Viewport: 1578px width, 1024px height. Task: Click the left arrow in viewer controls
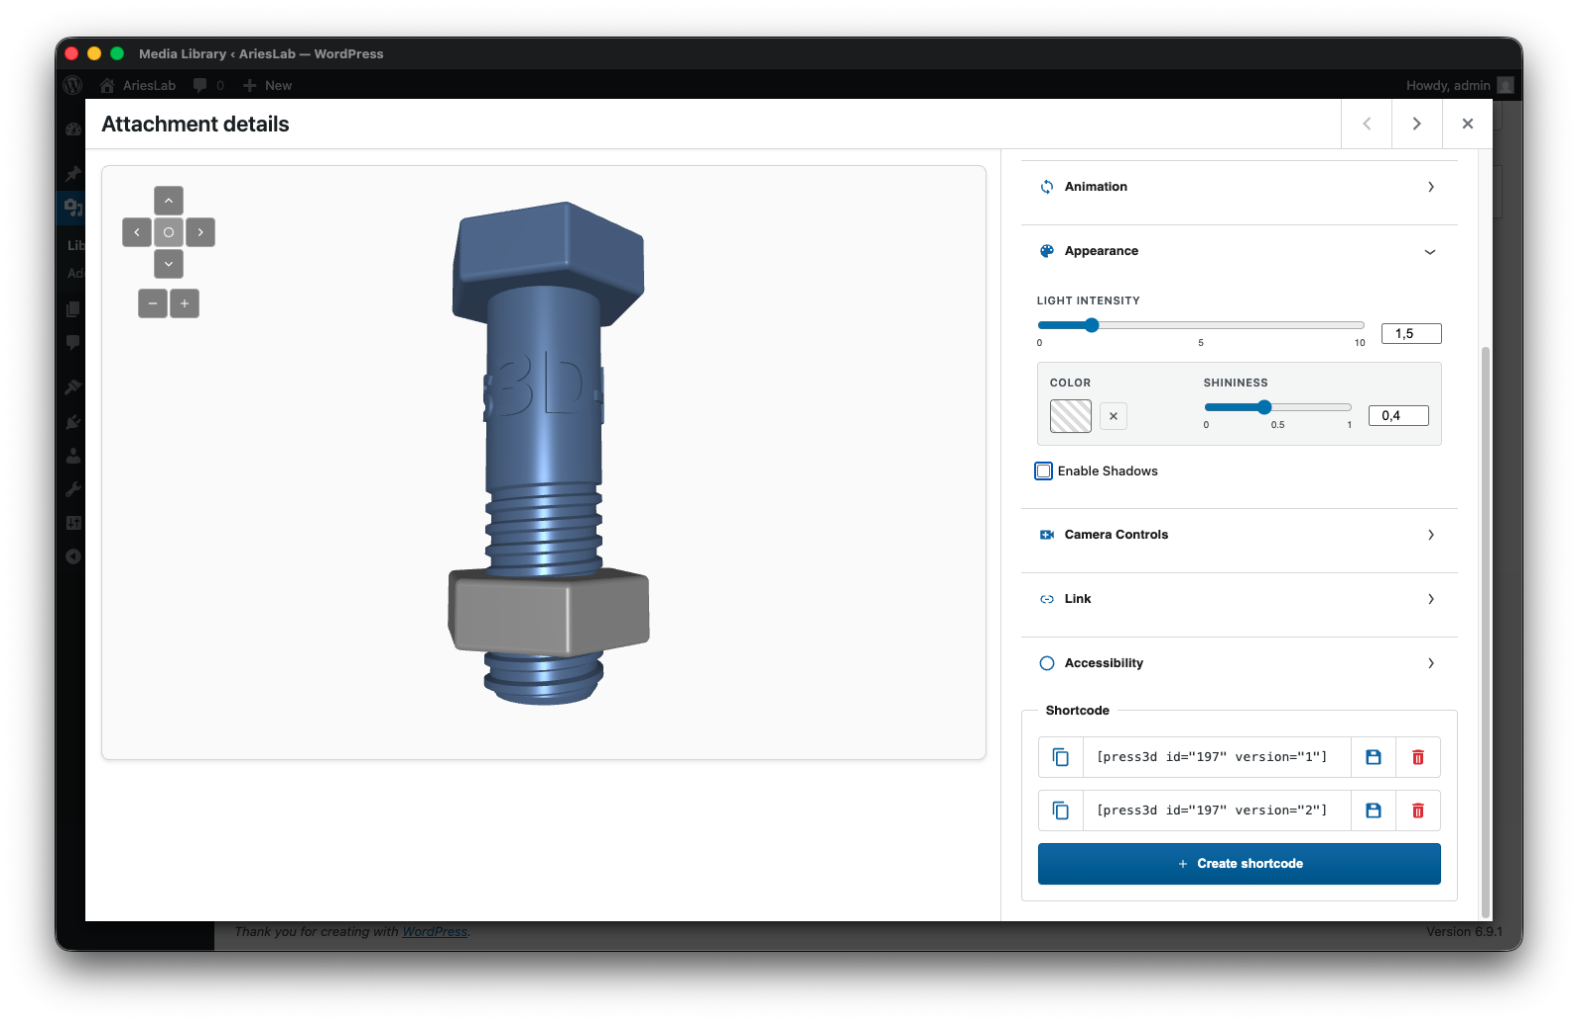[137, 232]
